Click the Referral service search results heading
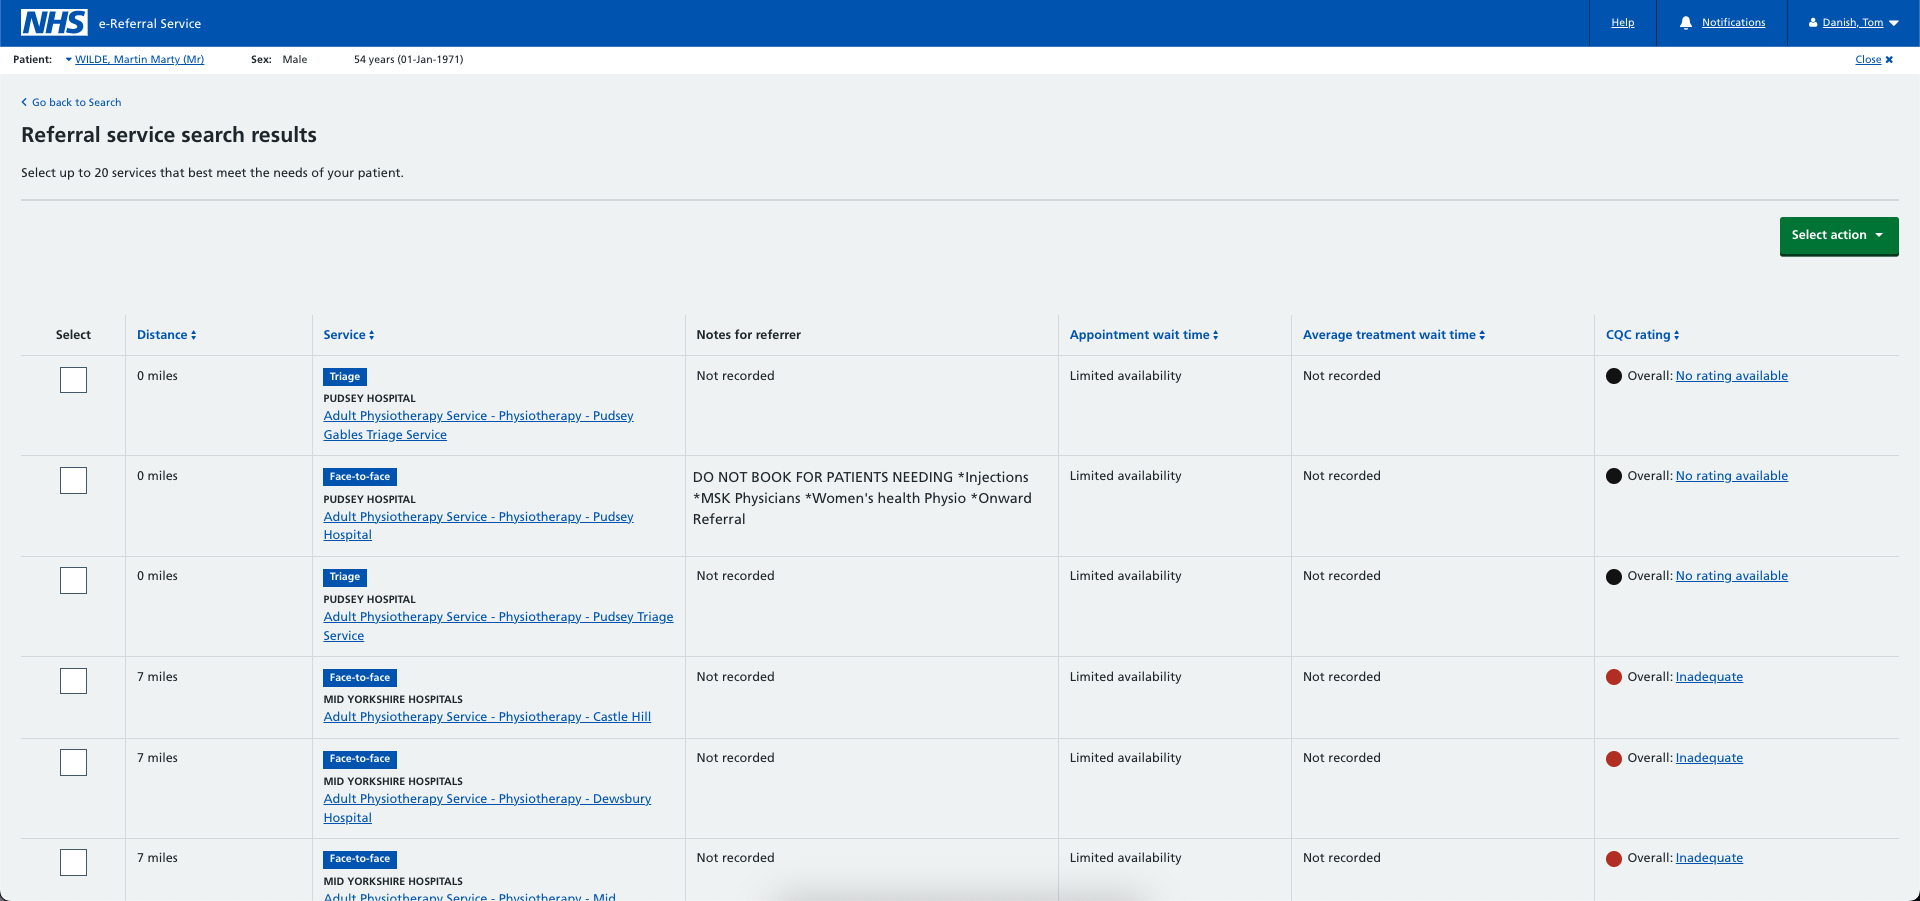The width and height of the screenshot is (1920, 901). 169,135
